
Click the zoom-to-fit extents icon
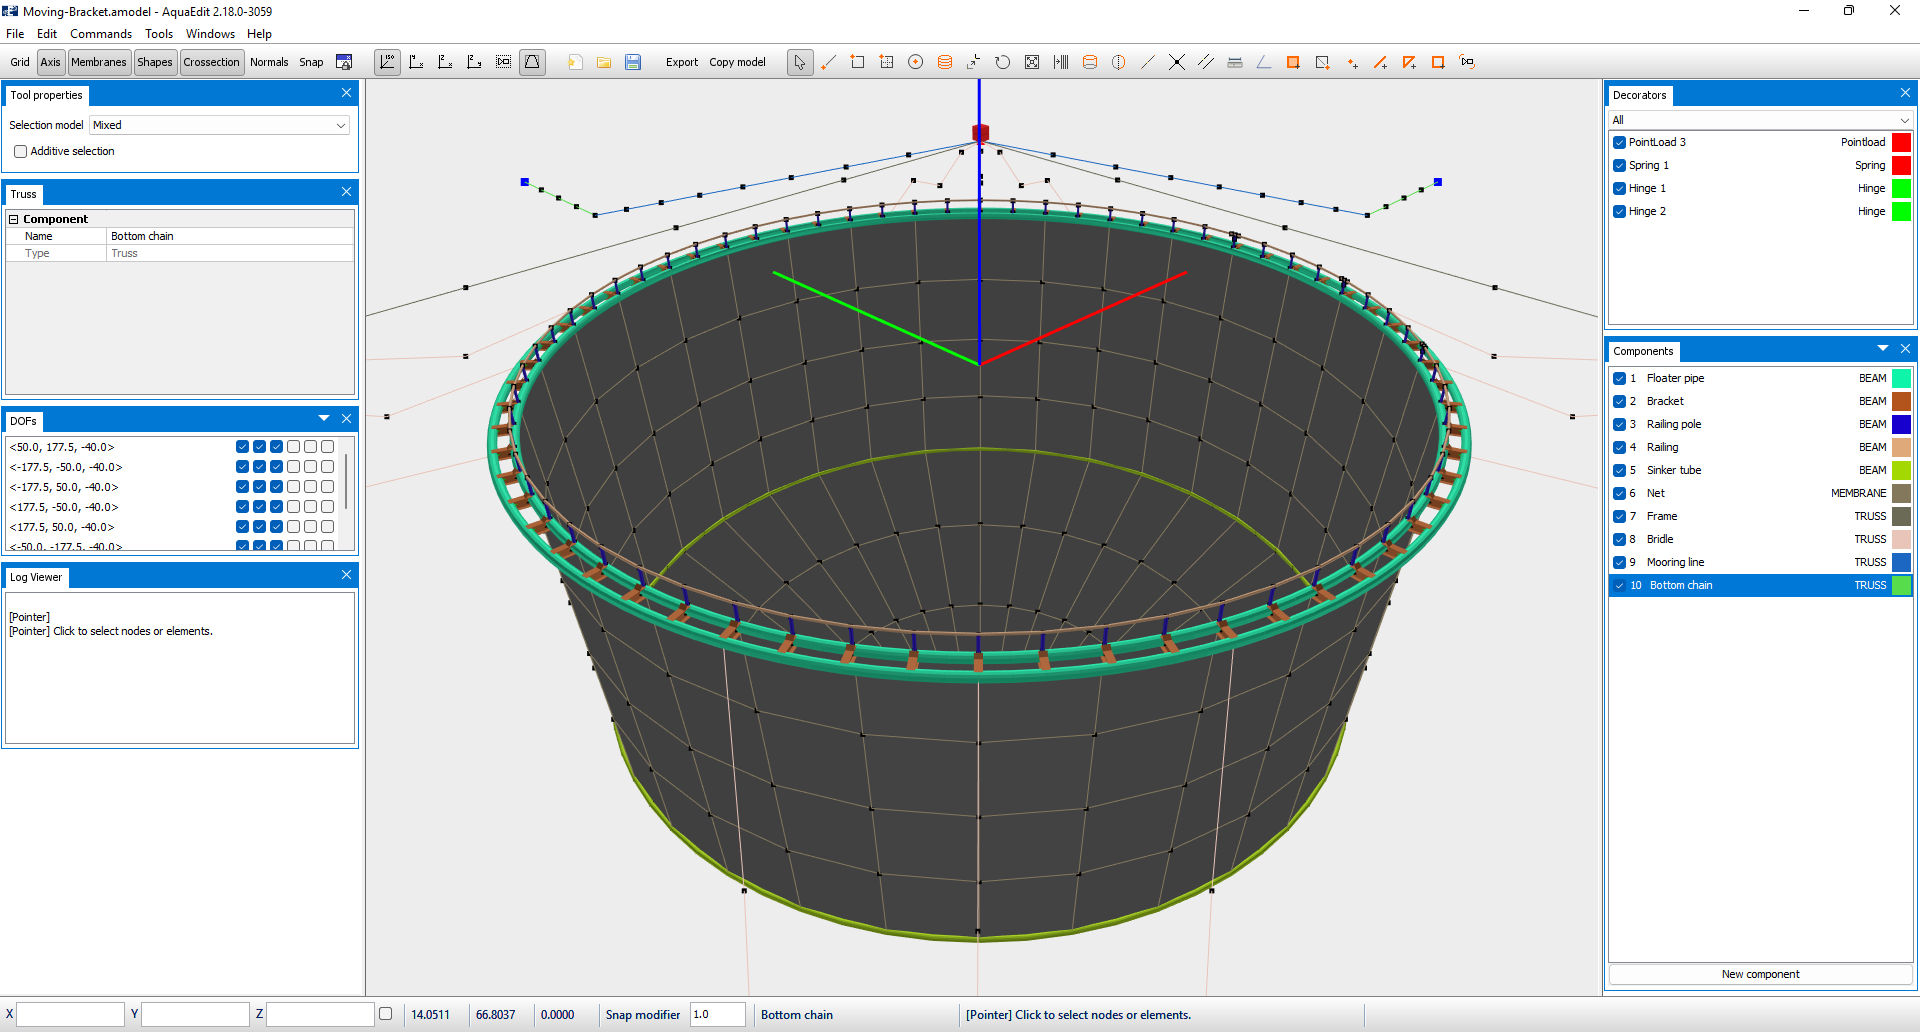(1032, 62)
